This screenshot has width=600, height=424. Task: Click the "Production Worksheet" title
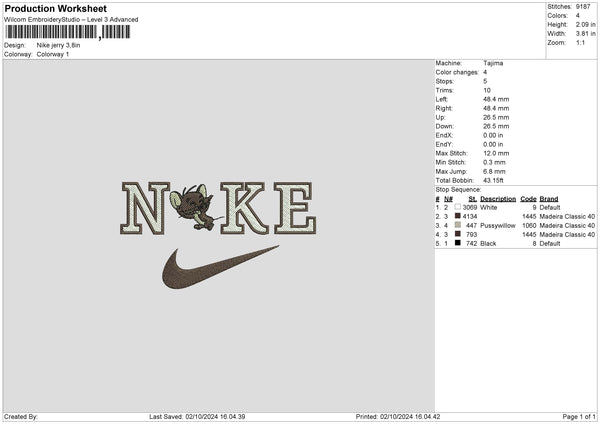click(56, 8)
